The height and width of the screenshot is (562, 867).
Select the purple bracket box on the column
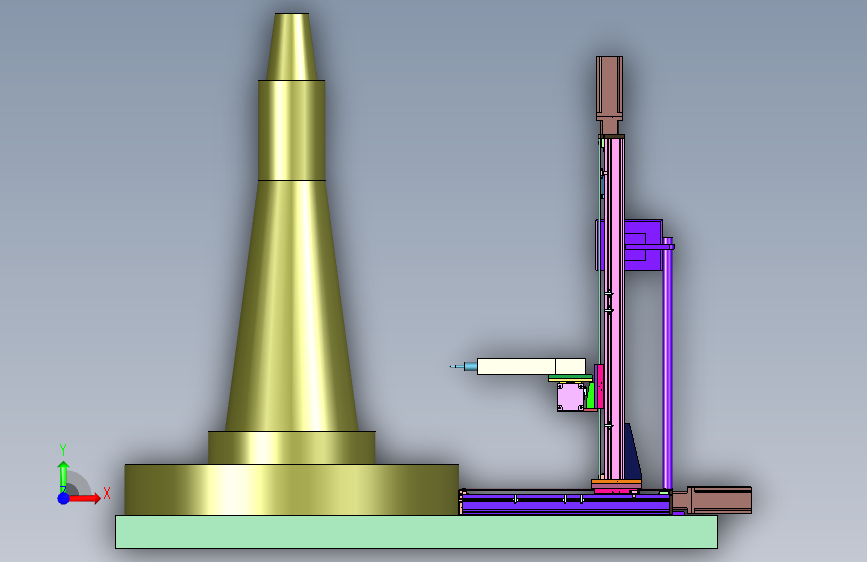643,245
